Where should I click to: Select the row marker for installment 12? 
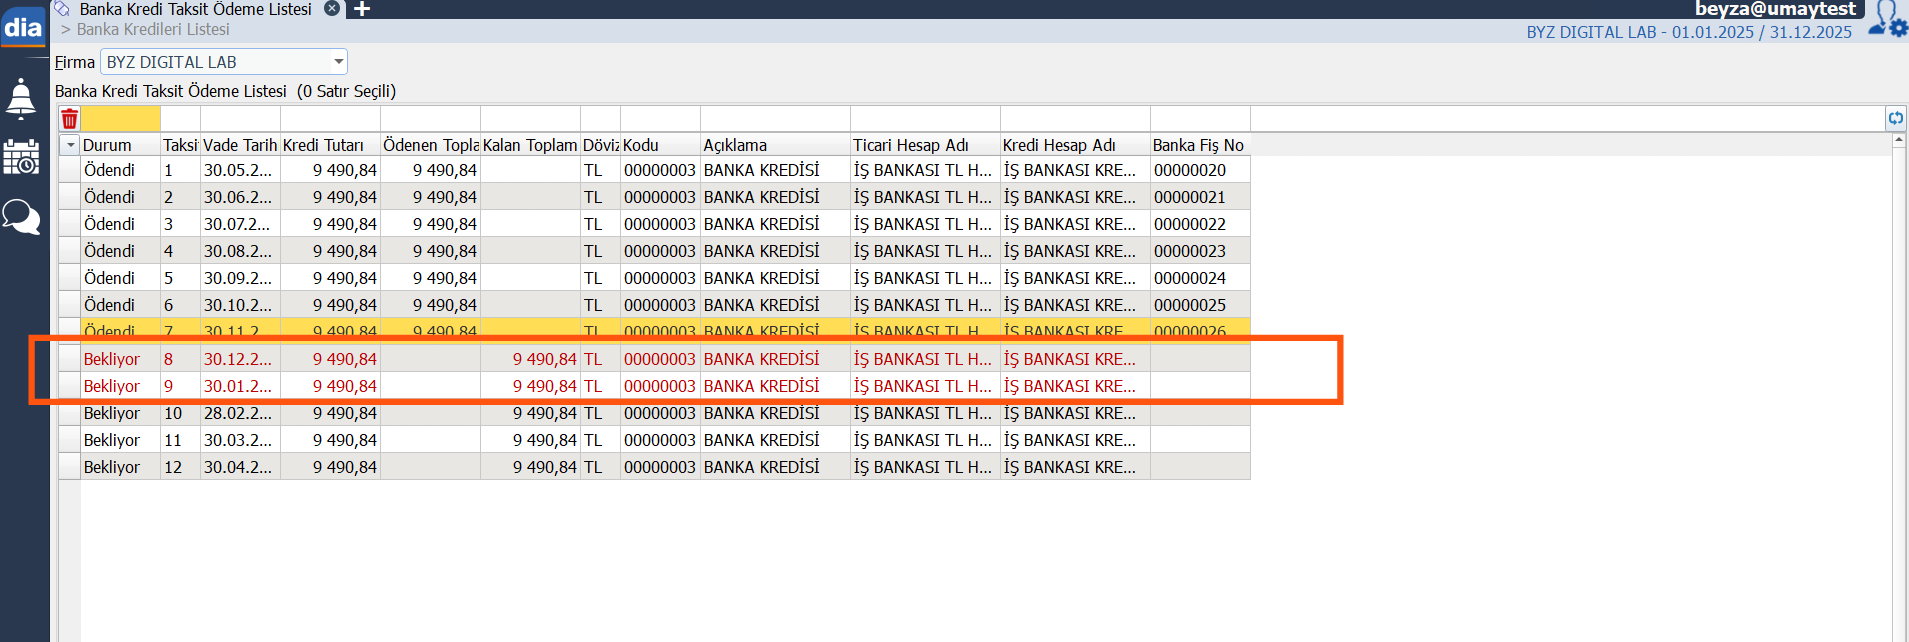tap(69, 467)
